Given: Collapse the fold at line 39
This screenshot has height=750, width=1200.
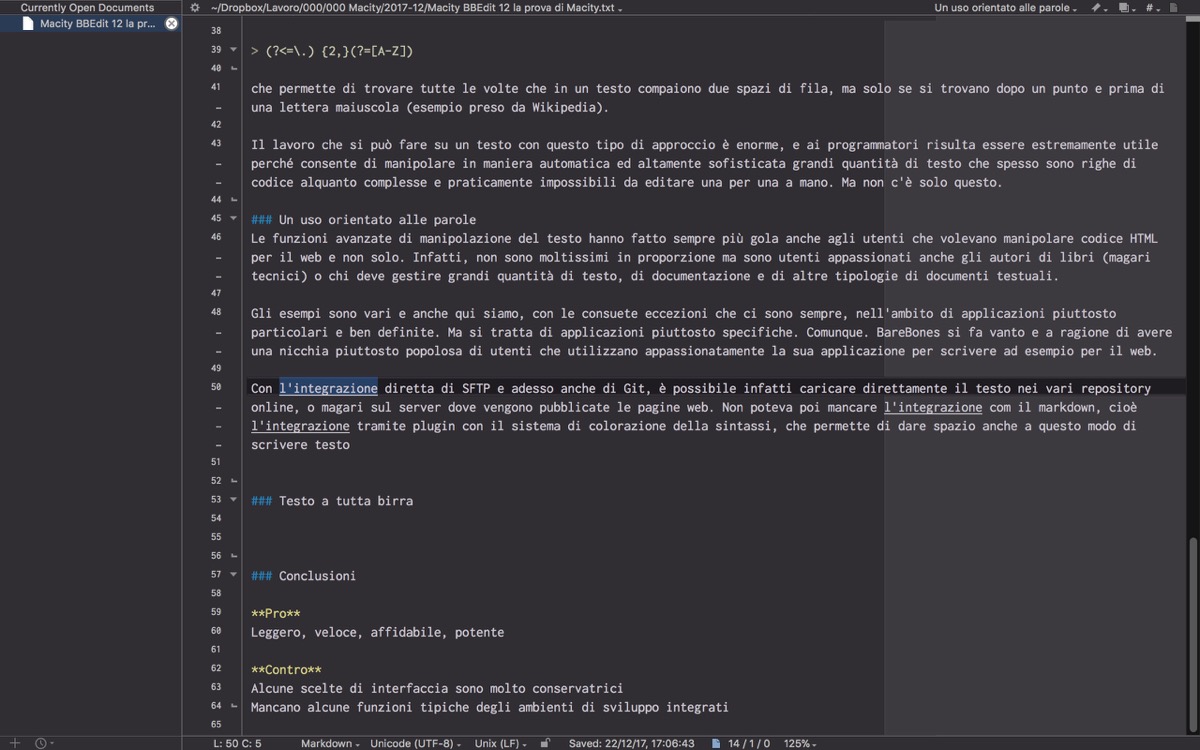Looking at the screenshot, I should click(x=234, y=50).
